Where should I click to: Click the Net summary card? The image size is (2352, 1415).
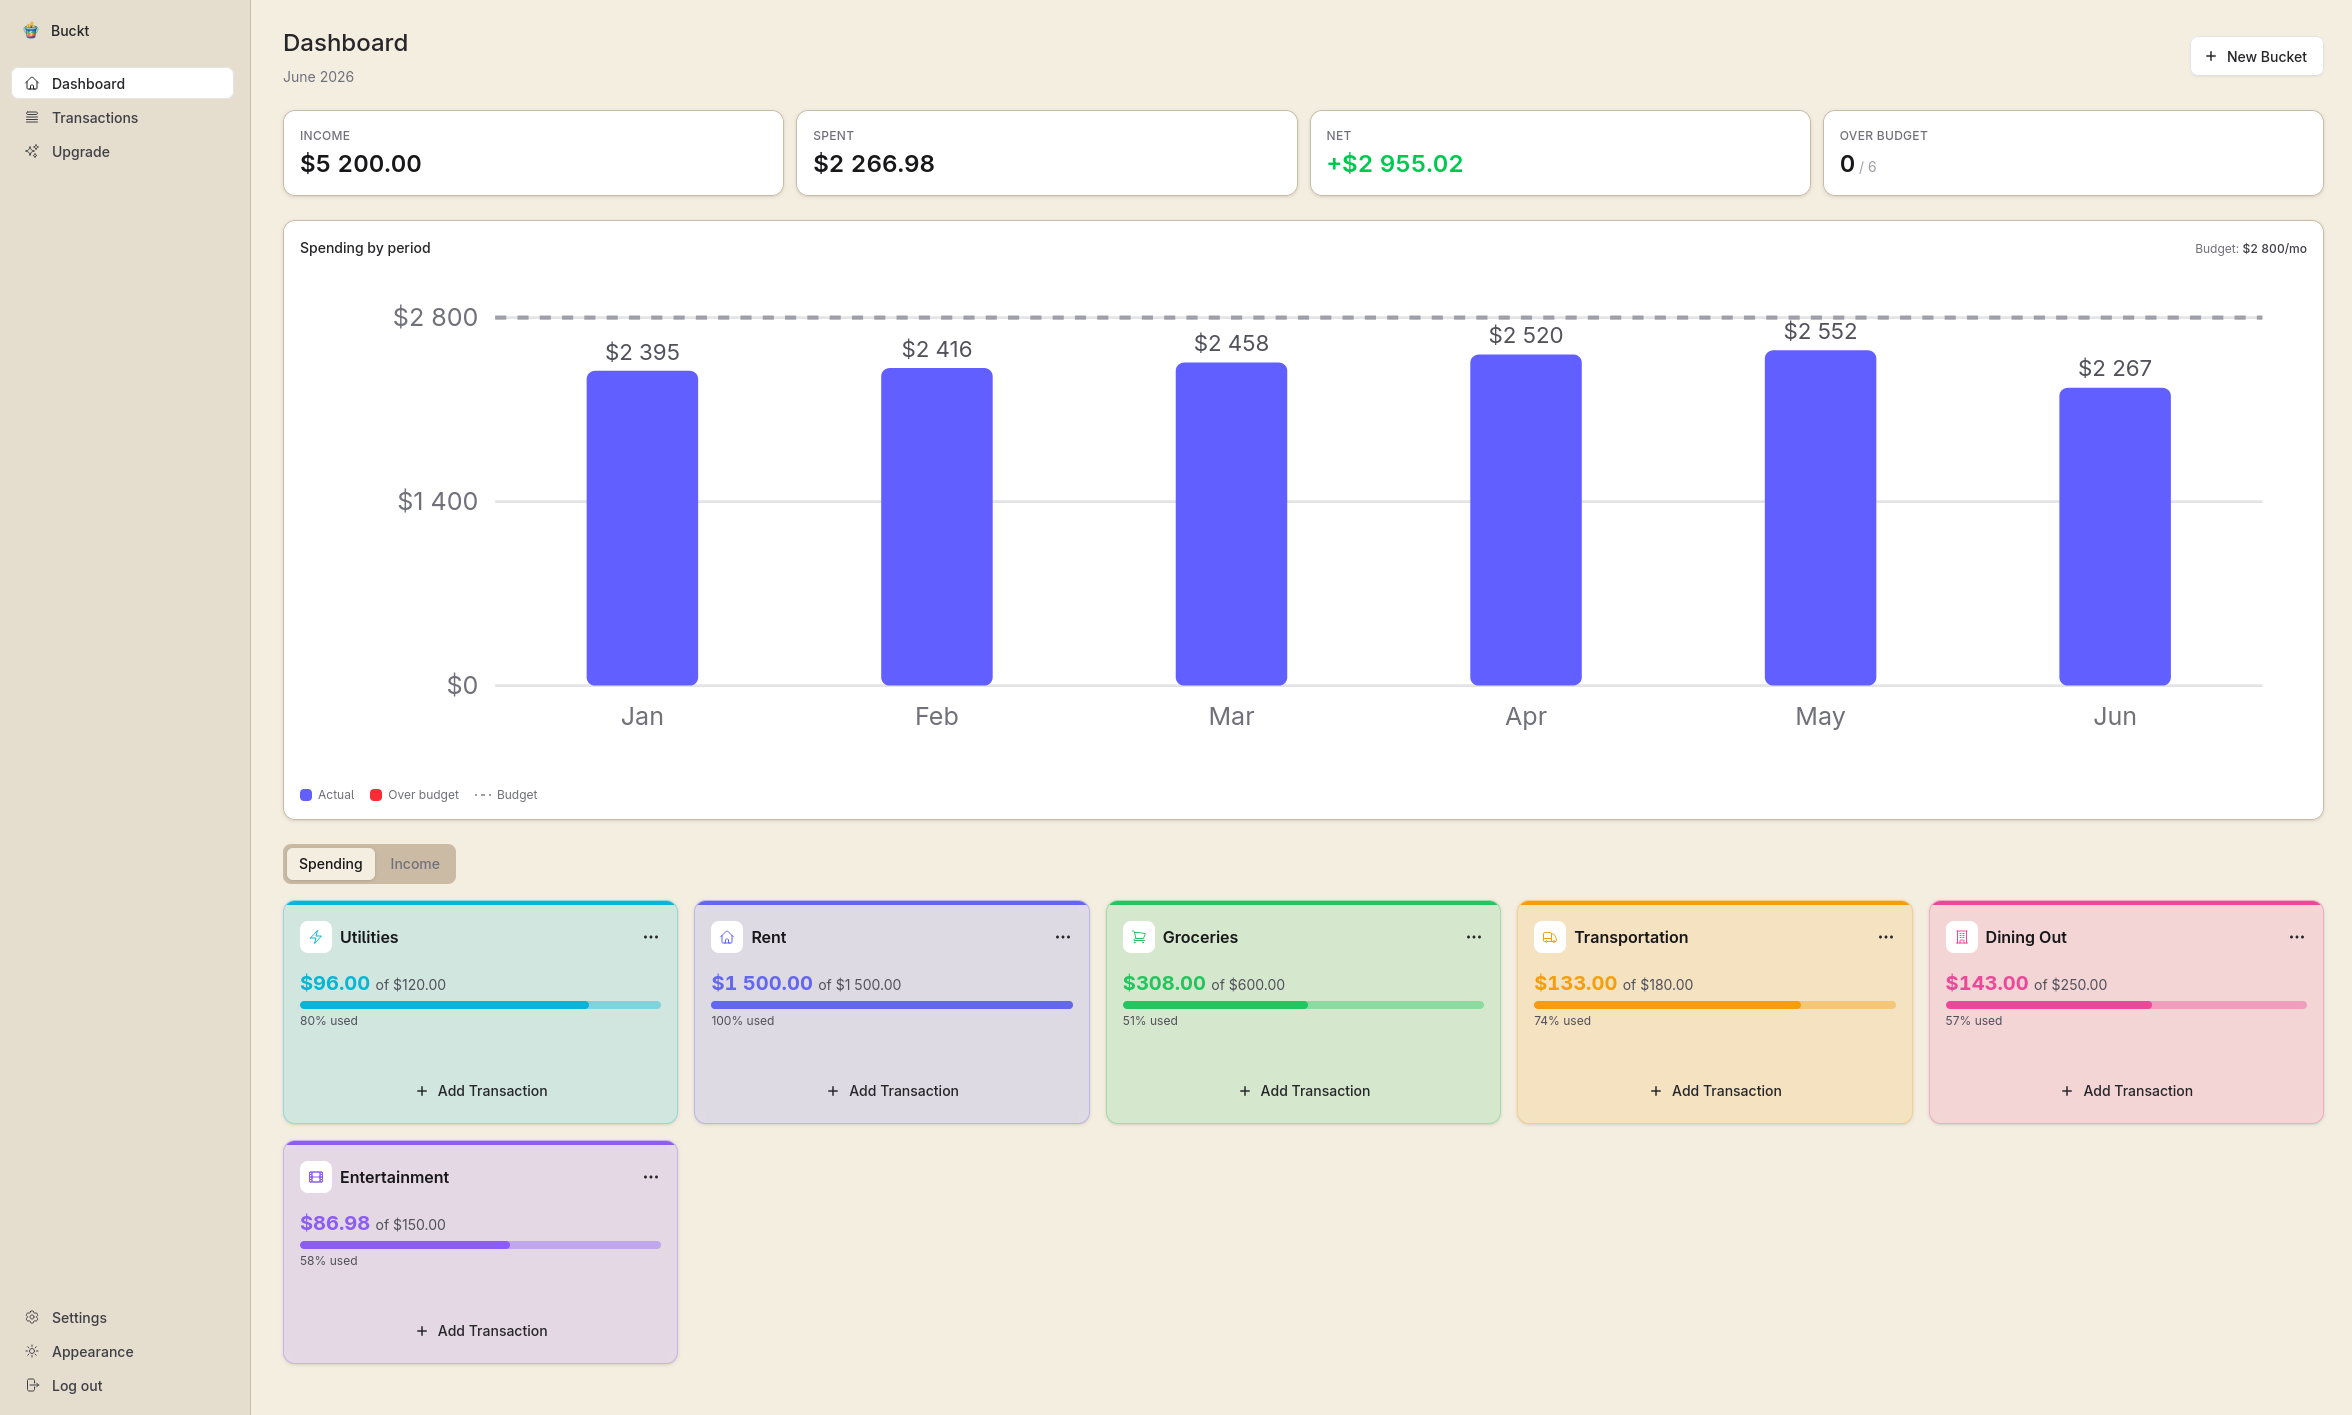[x=1560, y=153]
